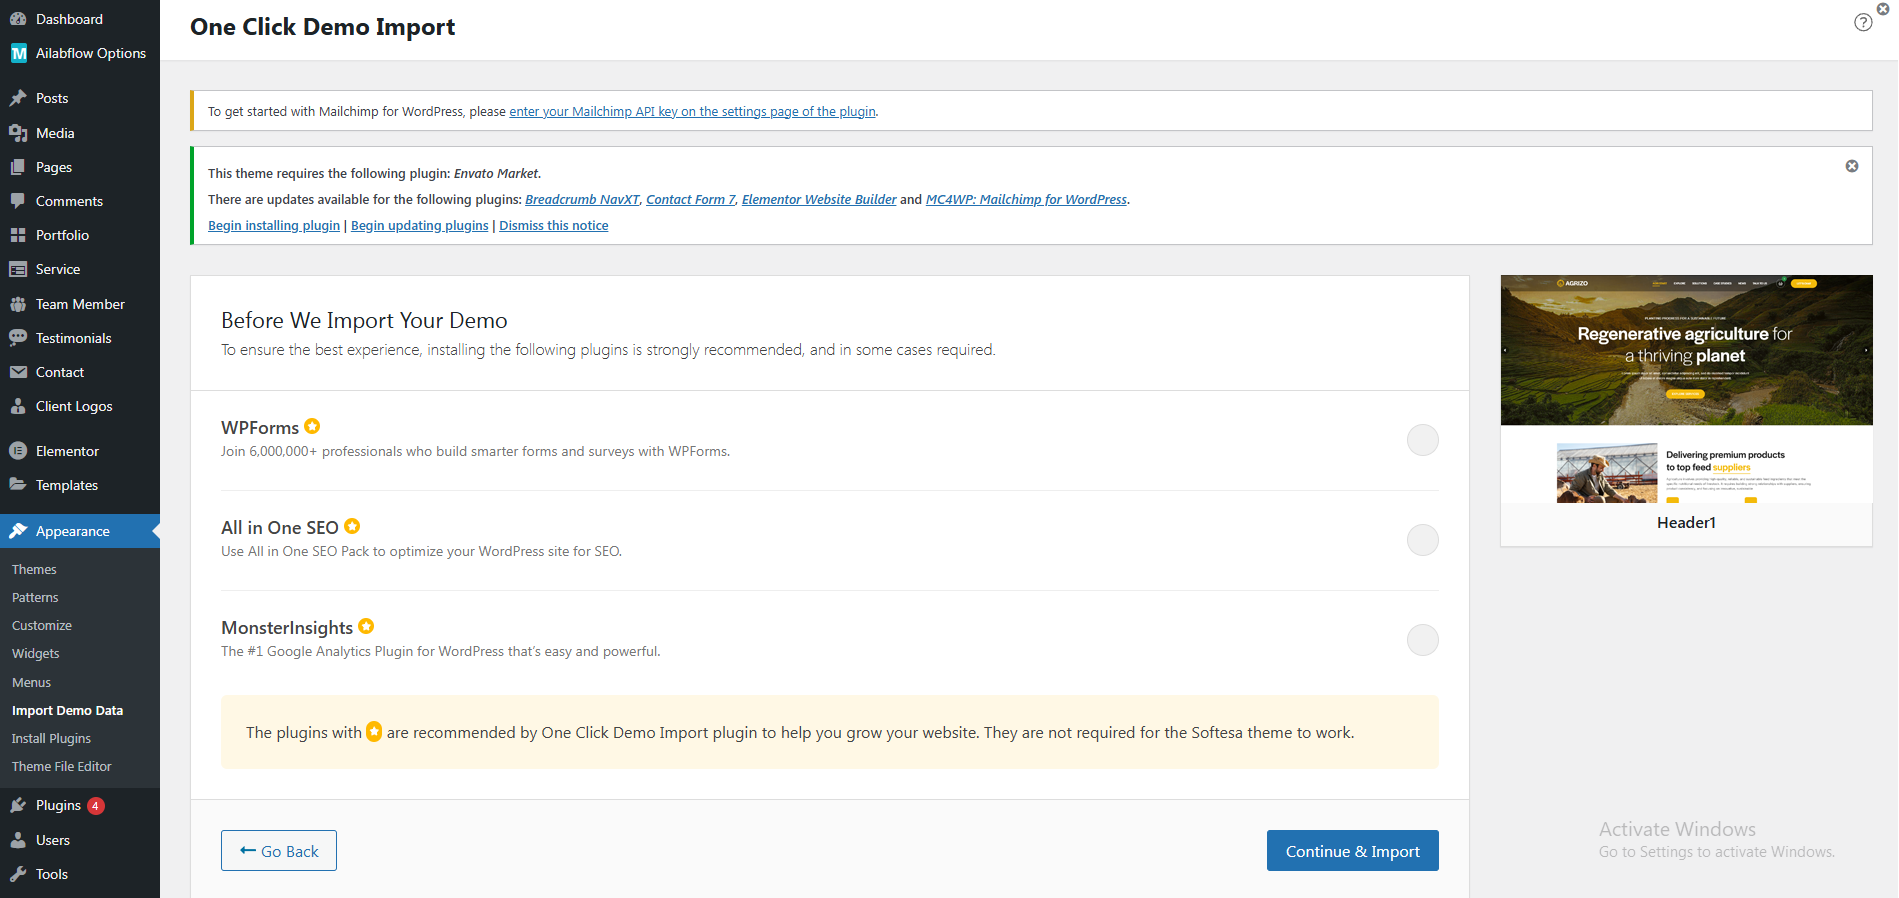Click the All in One SEO title
Screen dimensions: 1899x898
pos(280,528)
